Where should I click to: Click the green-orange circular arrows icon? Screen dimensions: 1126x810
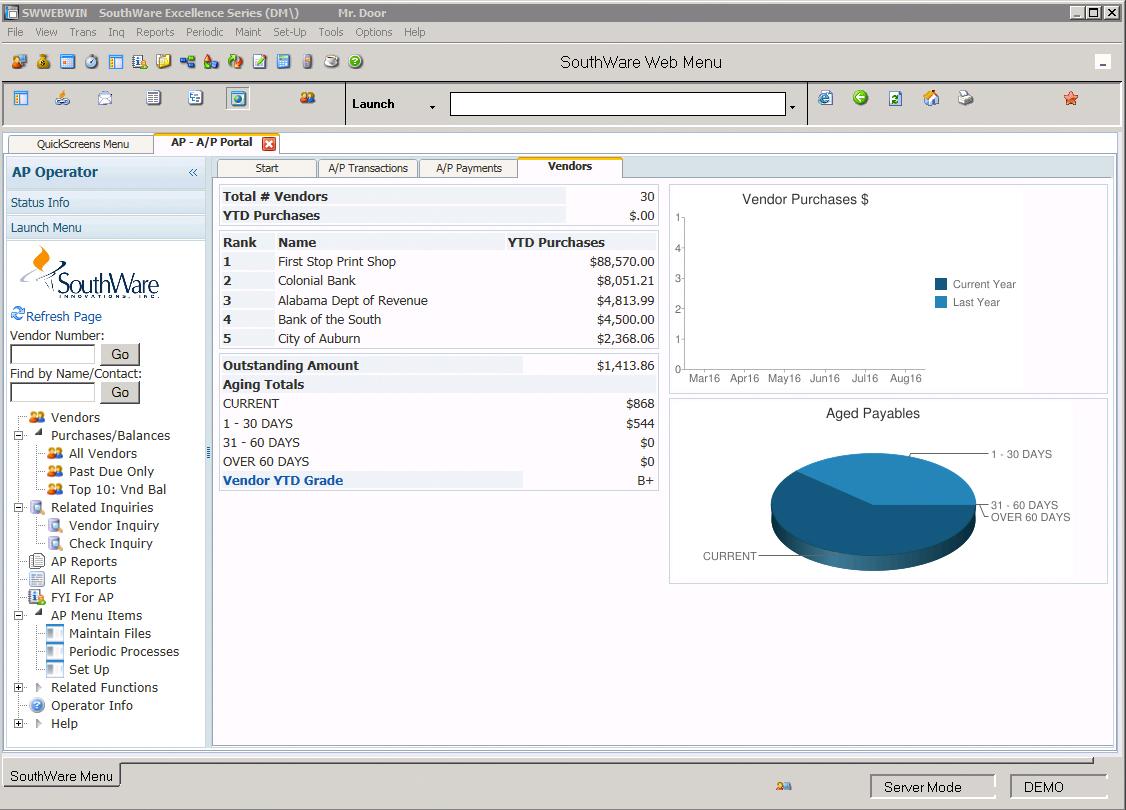[236, 62]
